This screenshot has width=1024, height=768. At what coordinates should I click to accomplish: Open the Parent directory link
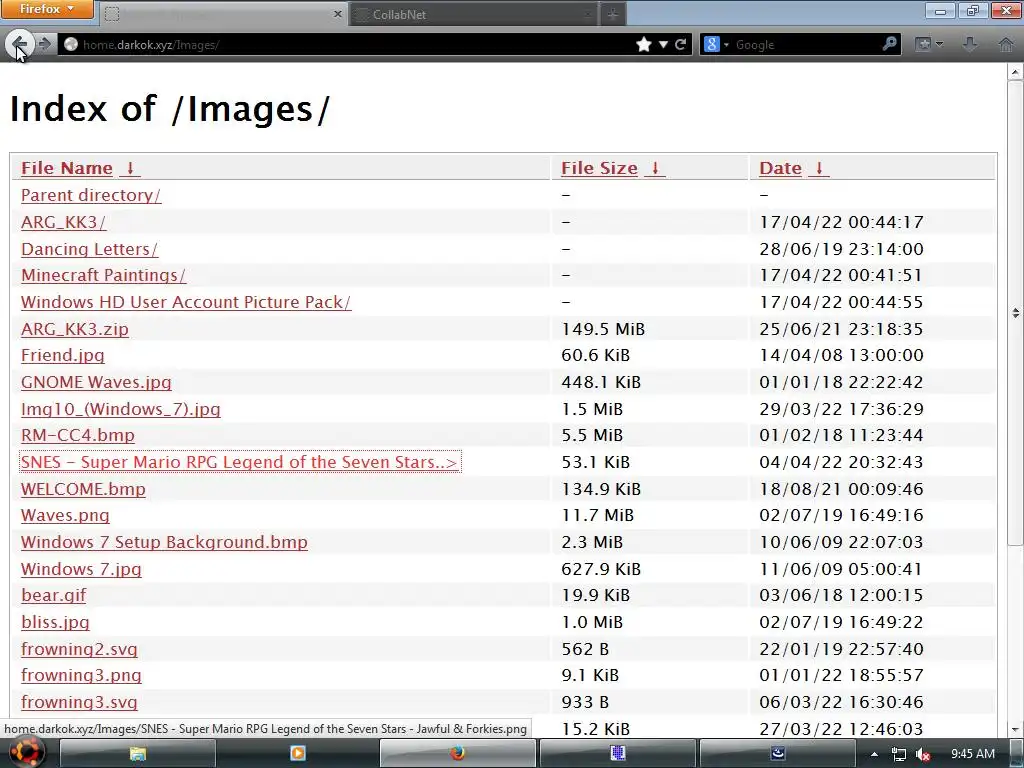click(x=91, y=195)
